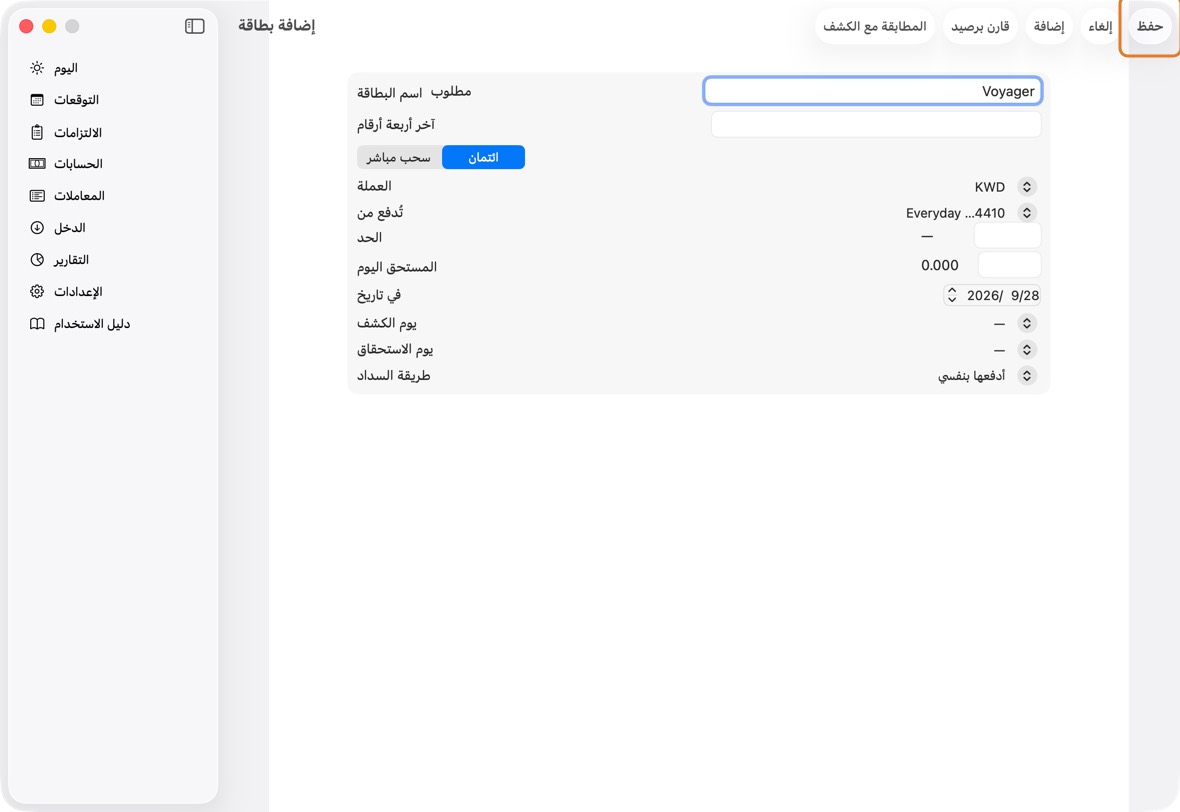
Task: Select the سحب مباشر card type segment
Action: tap(399, 157)
